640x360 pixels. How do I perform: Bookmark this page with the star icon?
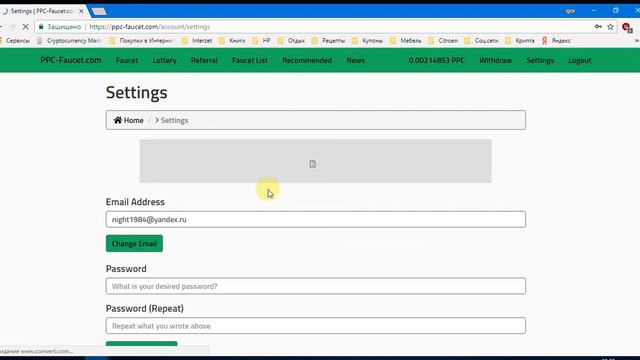click(611, 27)
